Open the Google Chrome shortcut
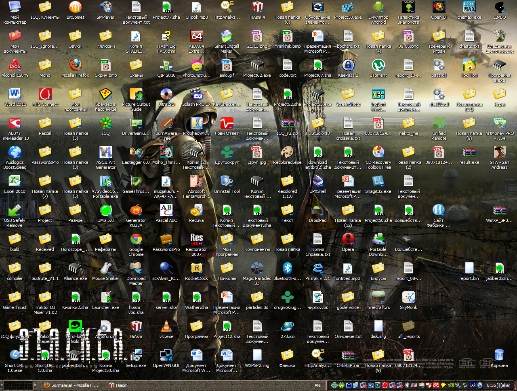This screenshot has width=517, height=391. (136, 239)
